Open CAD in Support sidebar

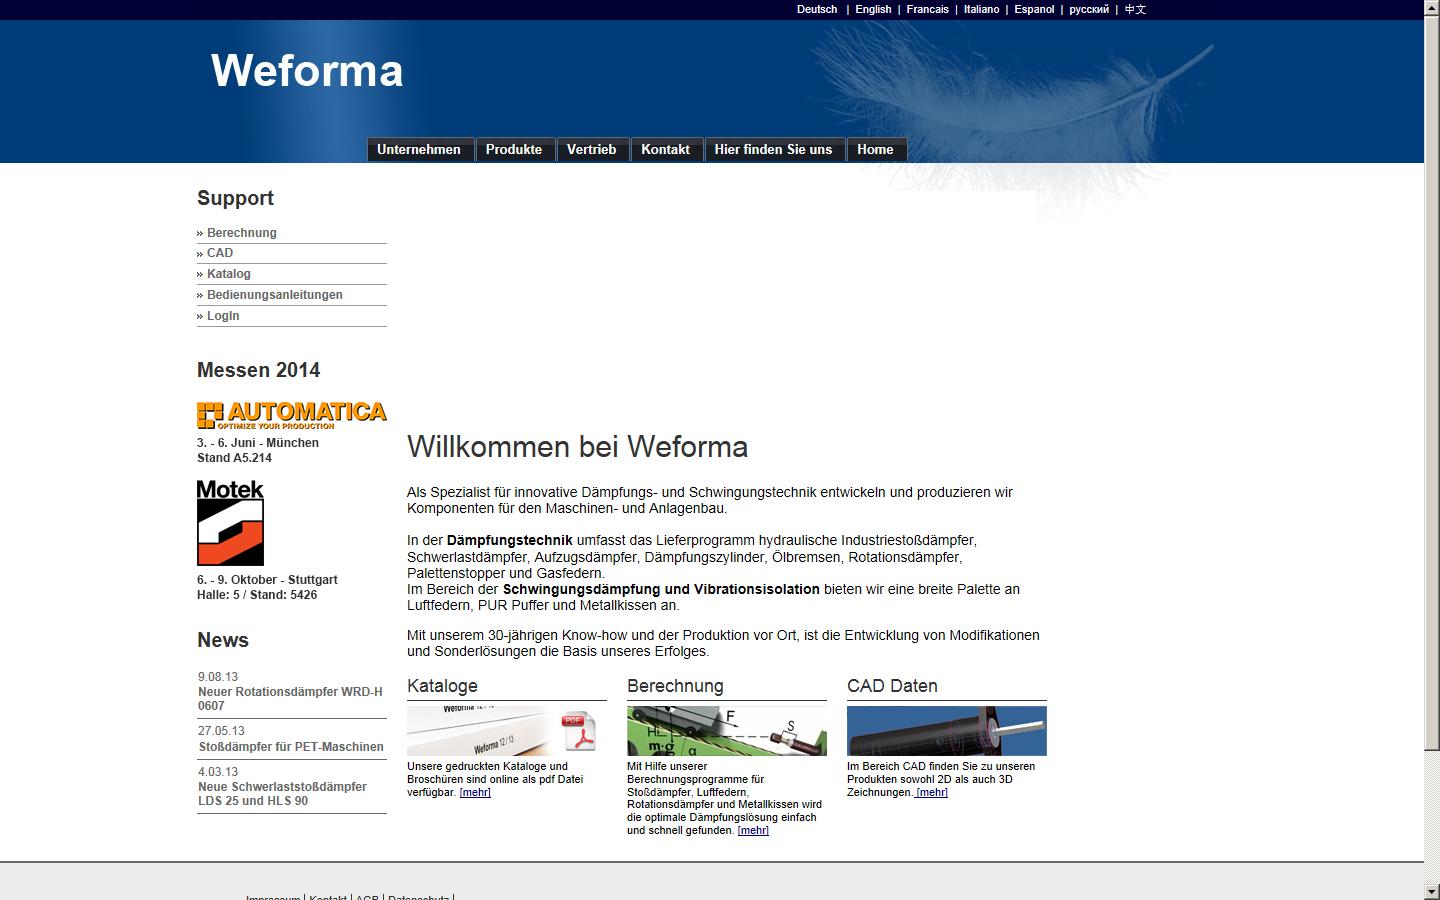(219, 253)
